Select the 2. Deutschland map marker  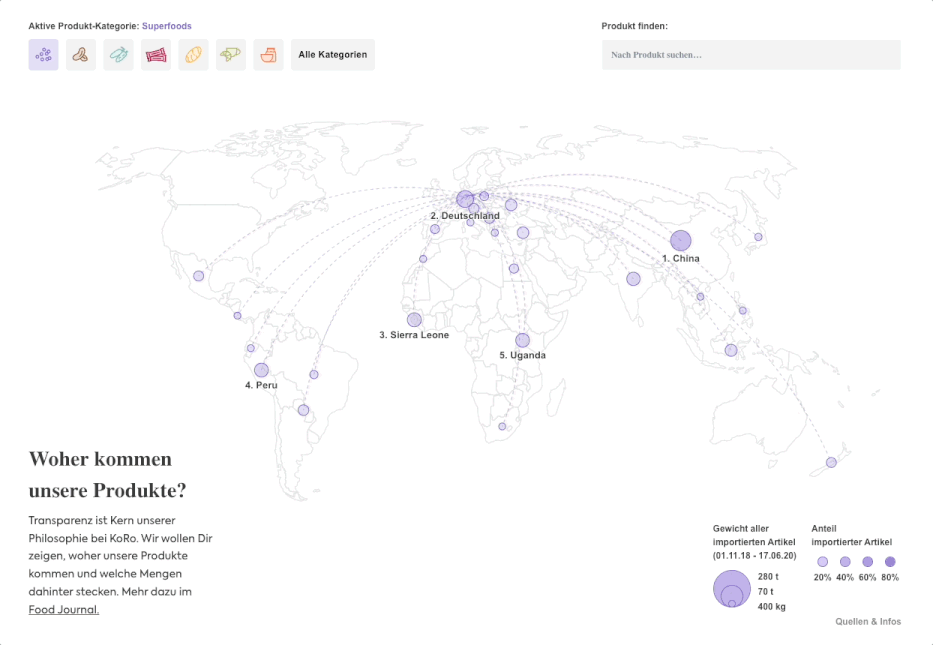[465, 199]
